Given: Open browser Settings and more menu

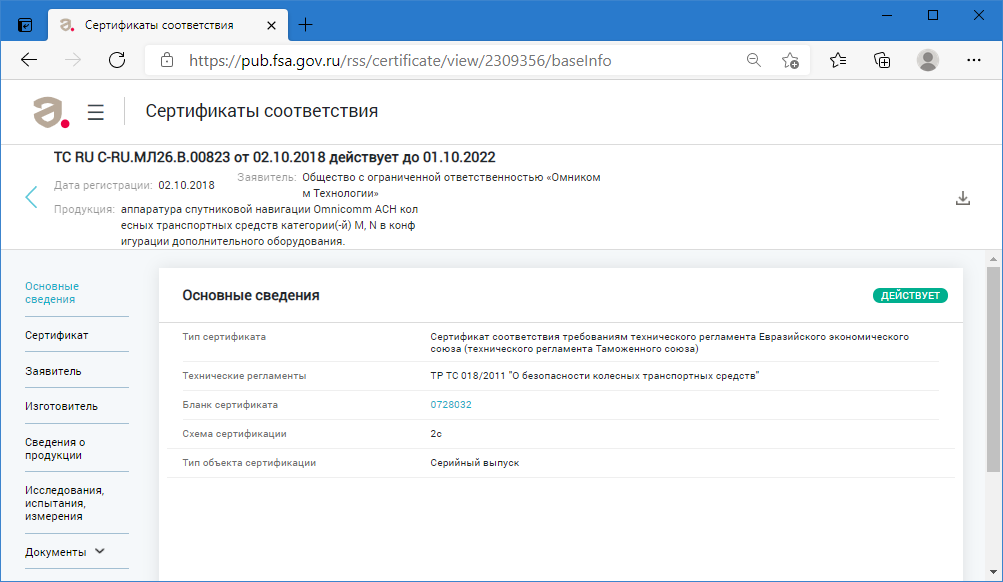Looking at the screenshot, I should (973, 60).
